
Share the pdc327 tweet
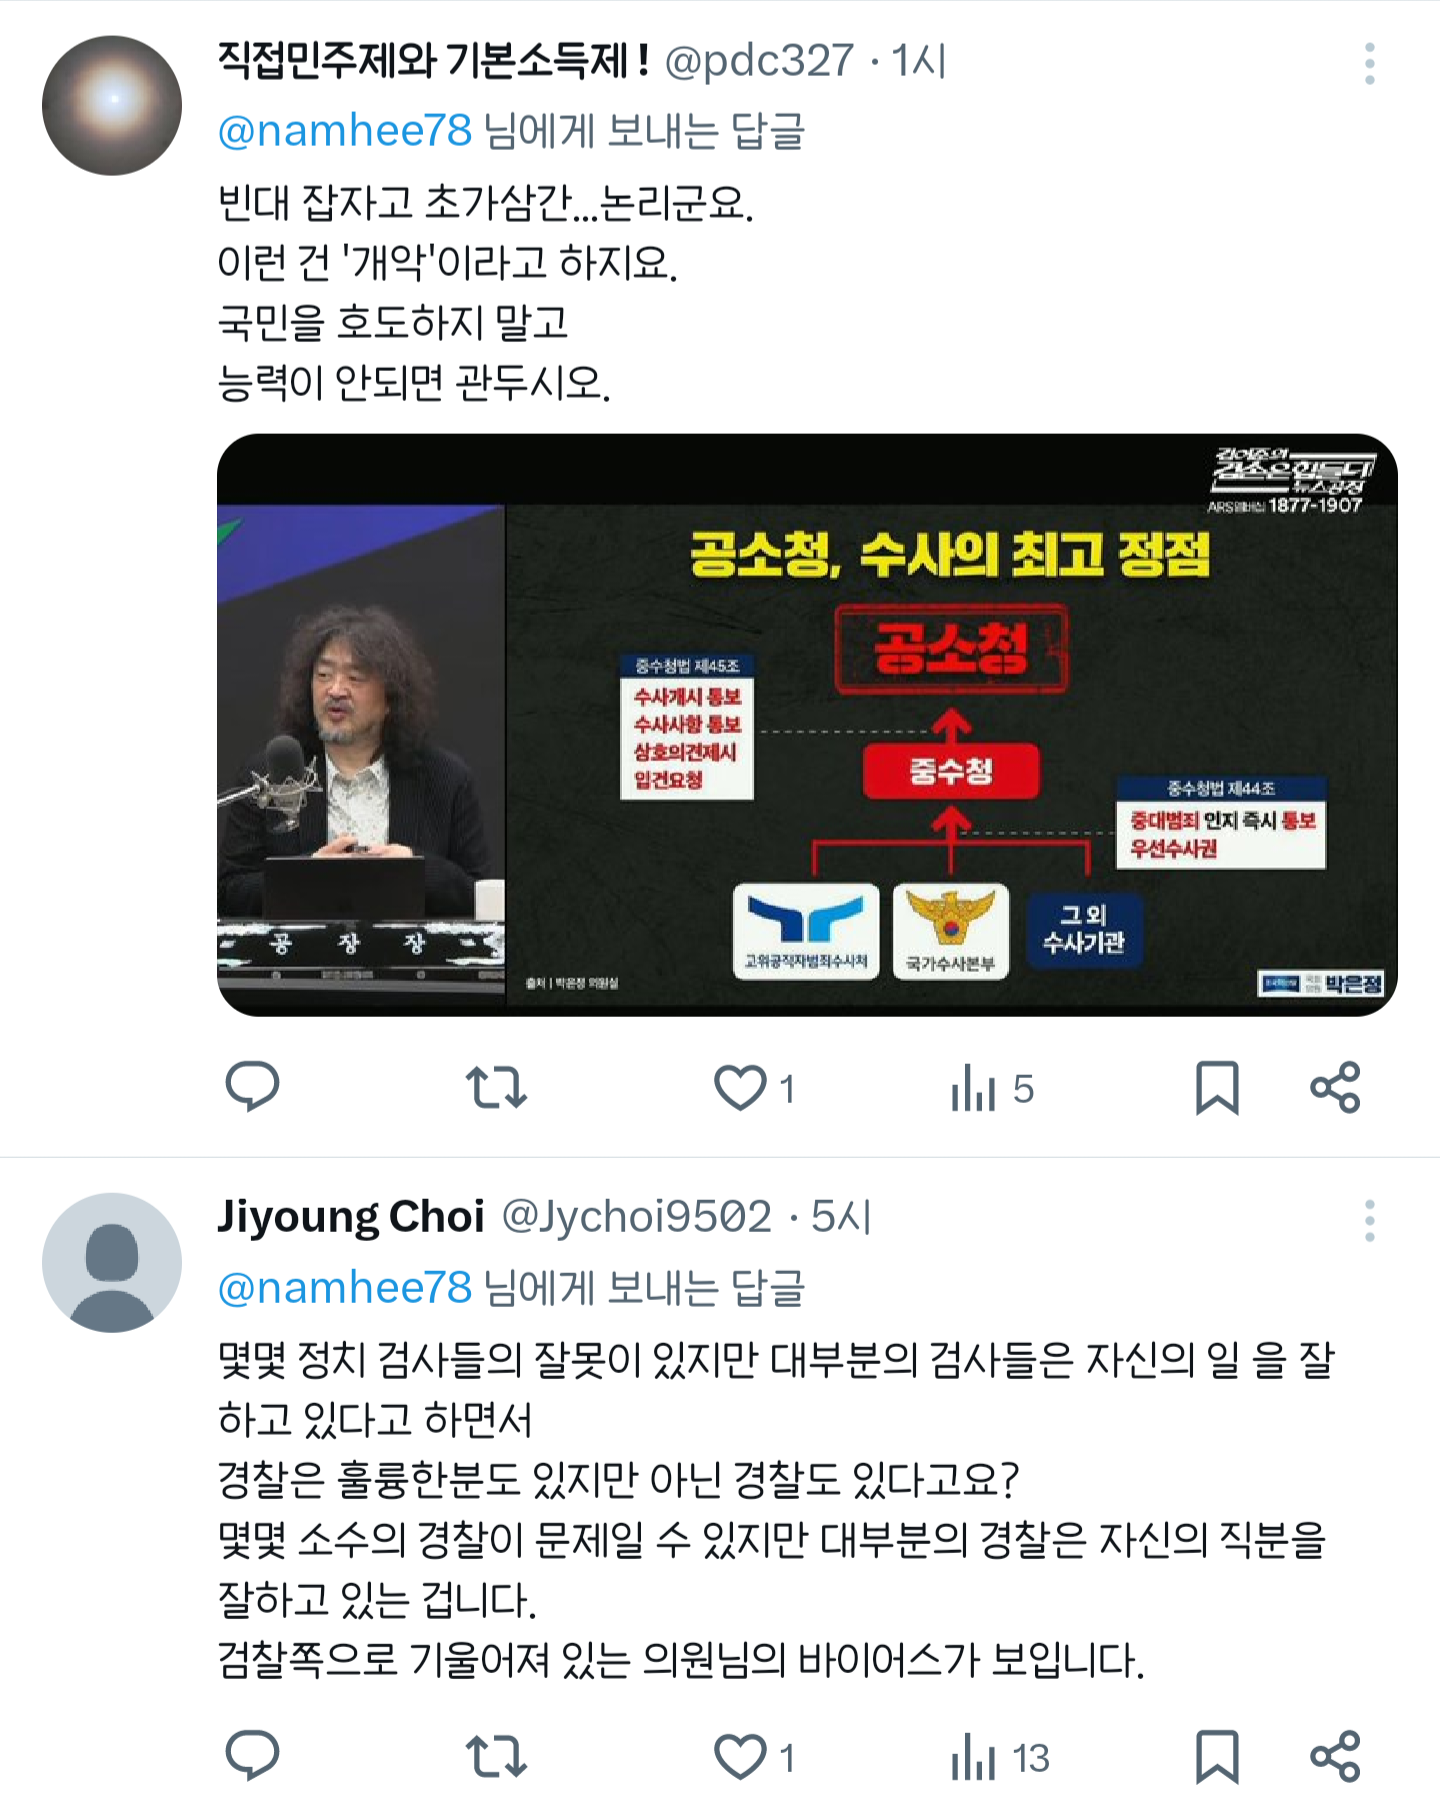tap(1336, 1087)
